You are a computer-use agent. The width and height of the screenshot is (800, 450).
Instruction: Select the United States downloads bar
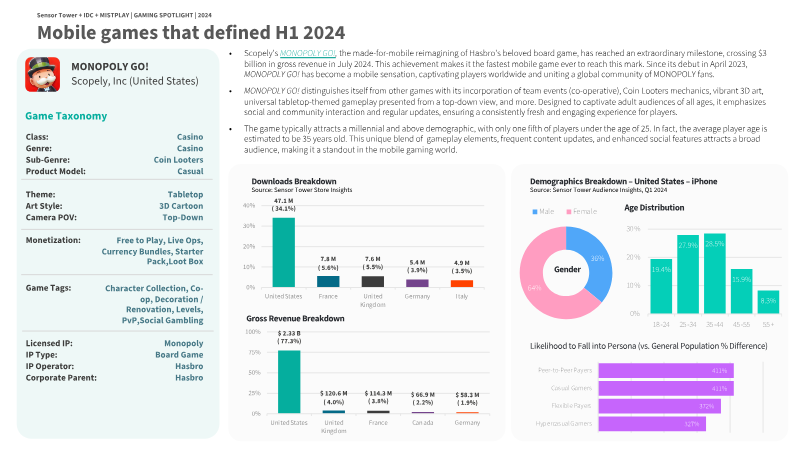pos(284,253)
